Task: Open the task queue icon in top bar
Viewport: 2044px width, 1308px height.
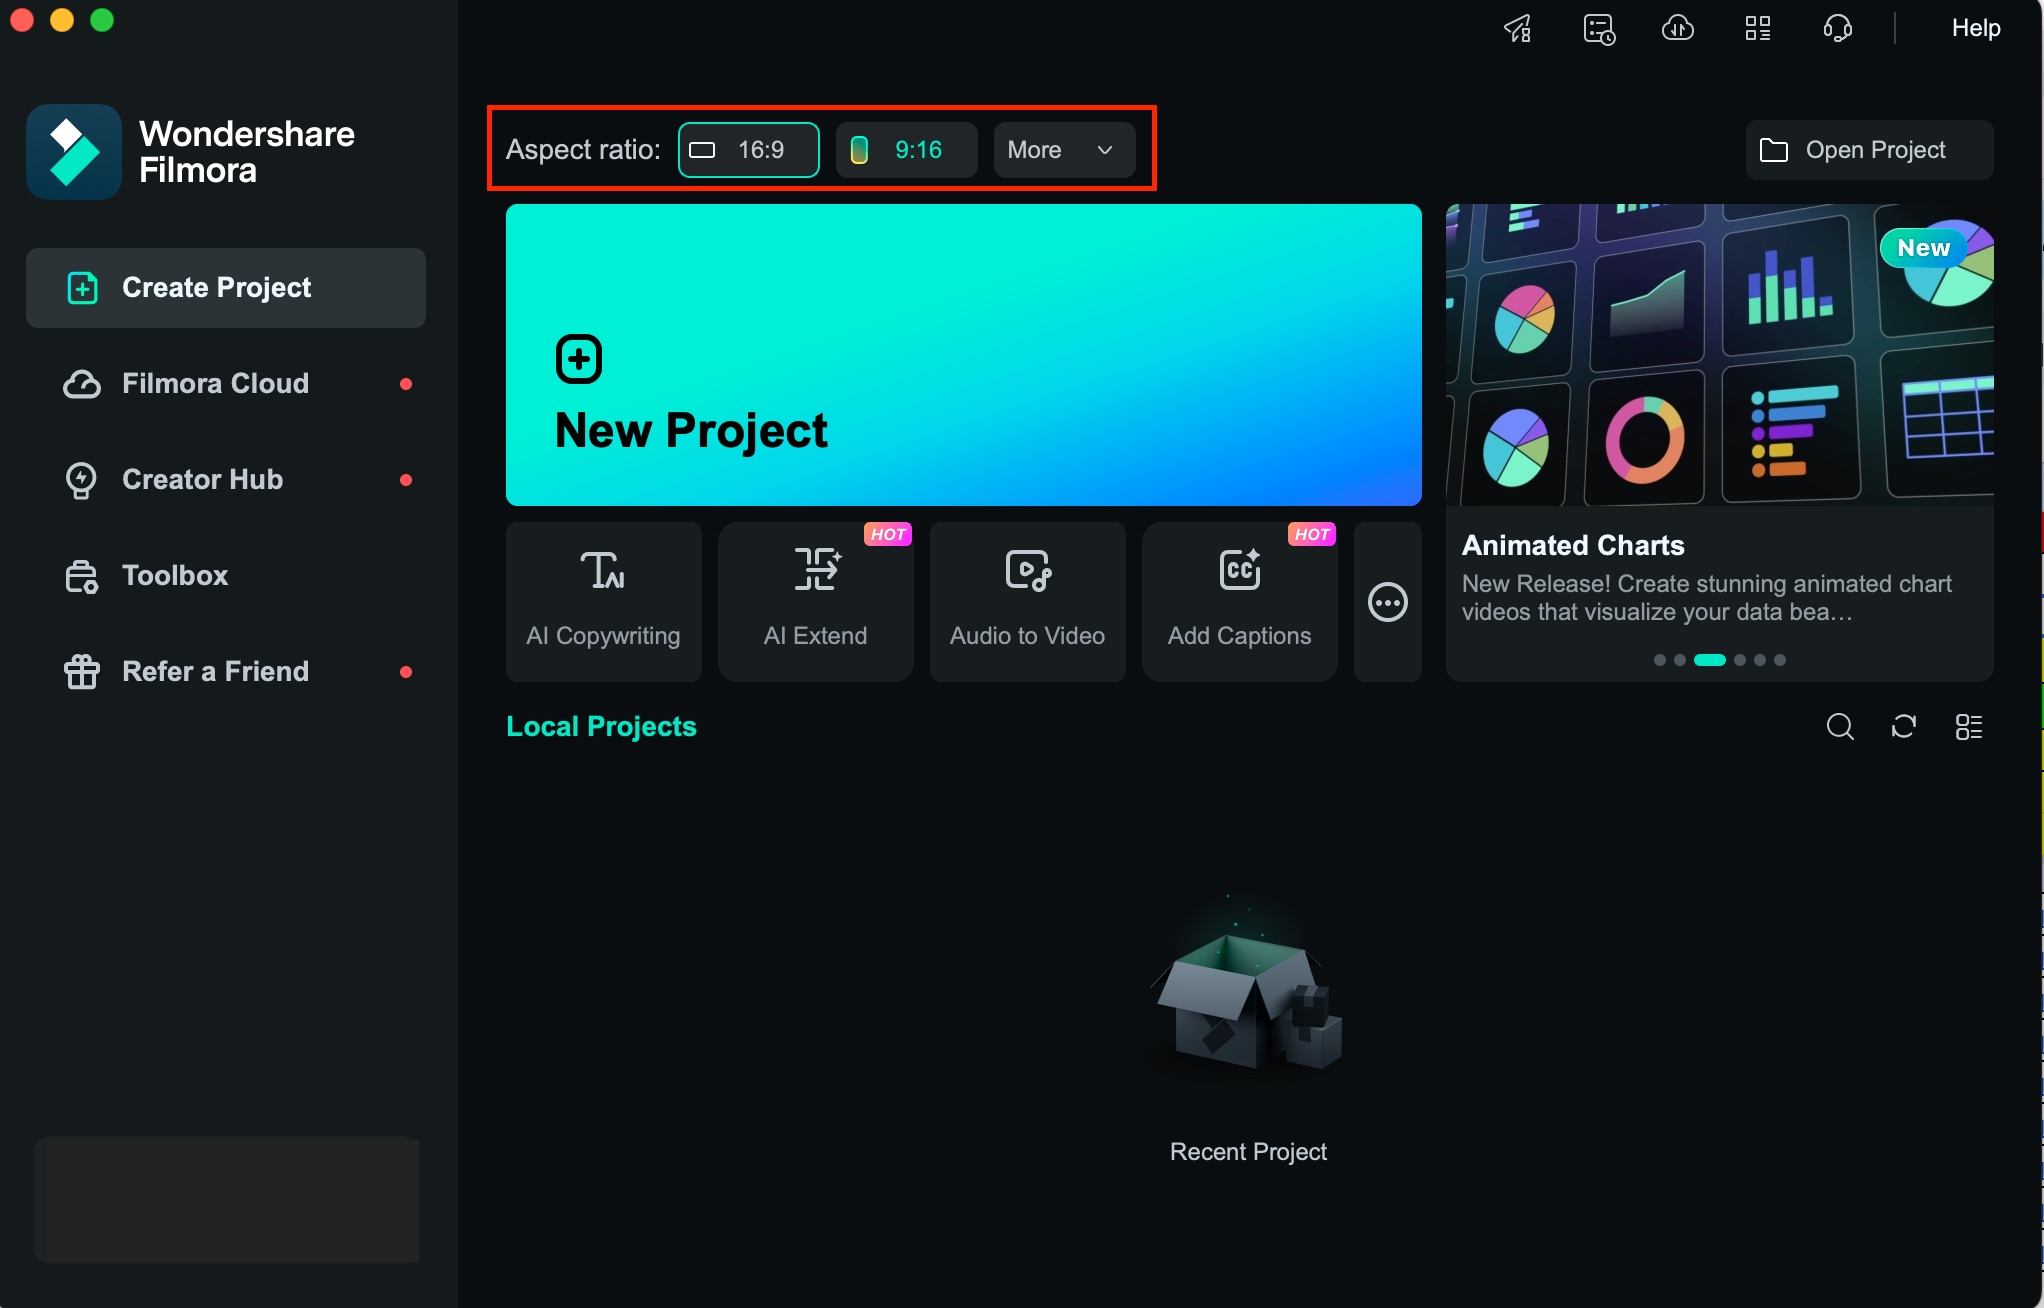Action: click(x=1597, y=28)
